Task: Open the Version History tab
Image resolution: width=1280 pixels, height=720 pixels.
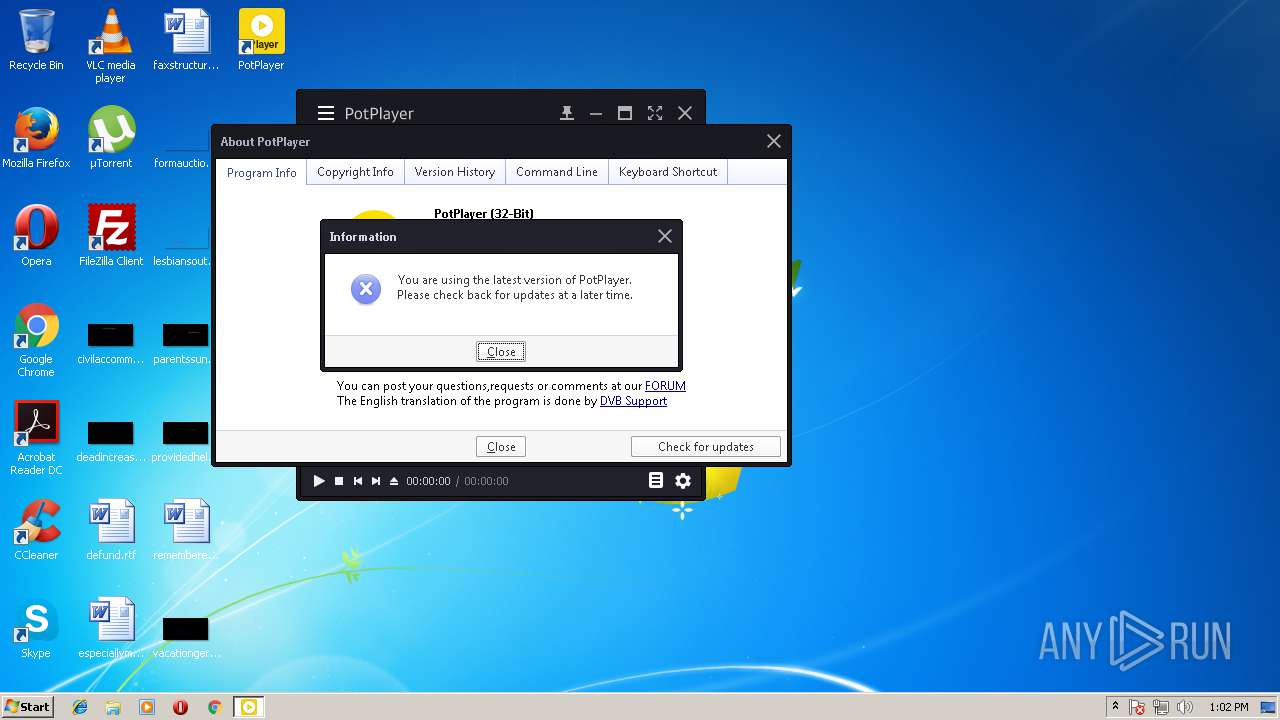Action: pyautogui.click(x=455, y=172)
